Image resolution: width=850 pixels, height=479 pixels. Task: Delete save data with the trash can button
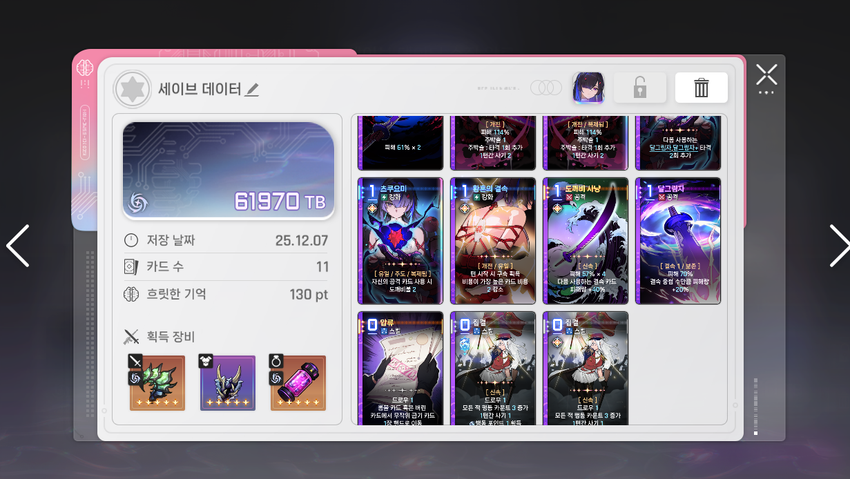coord(701,87)
